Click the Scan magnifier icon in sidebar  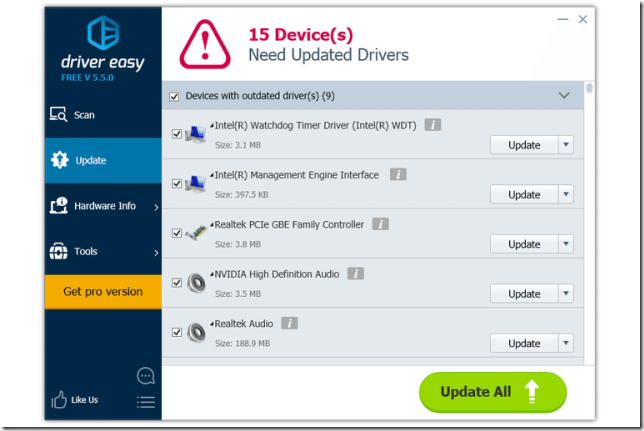coord(58,115)
